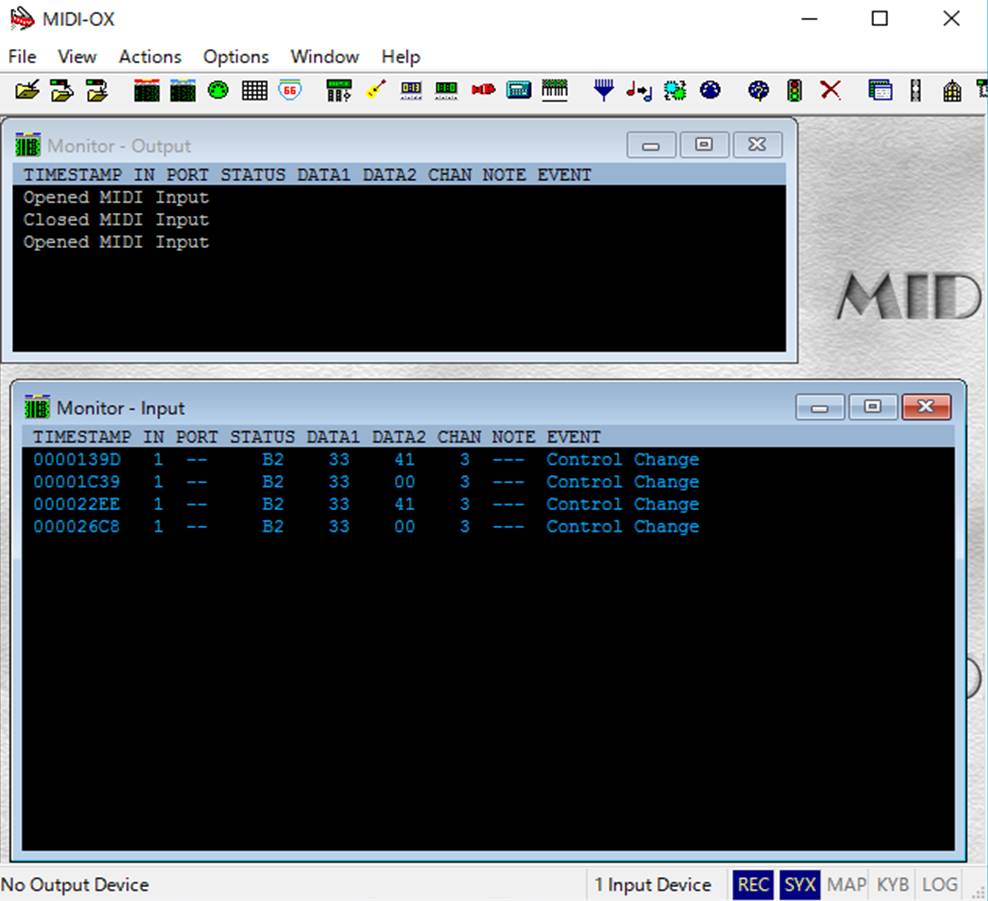Minimize the Monitor - Output window
This screenshot has height=901, width=988.
coord(651,145)
